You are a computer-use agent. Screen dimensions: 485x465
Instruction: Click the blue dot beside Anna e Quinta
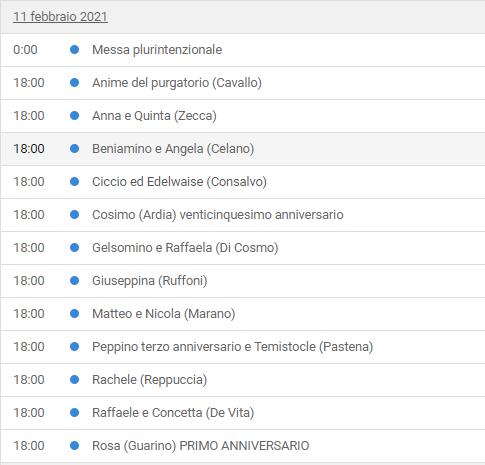pos(75,116)
